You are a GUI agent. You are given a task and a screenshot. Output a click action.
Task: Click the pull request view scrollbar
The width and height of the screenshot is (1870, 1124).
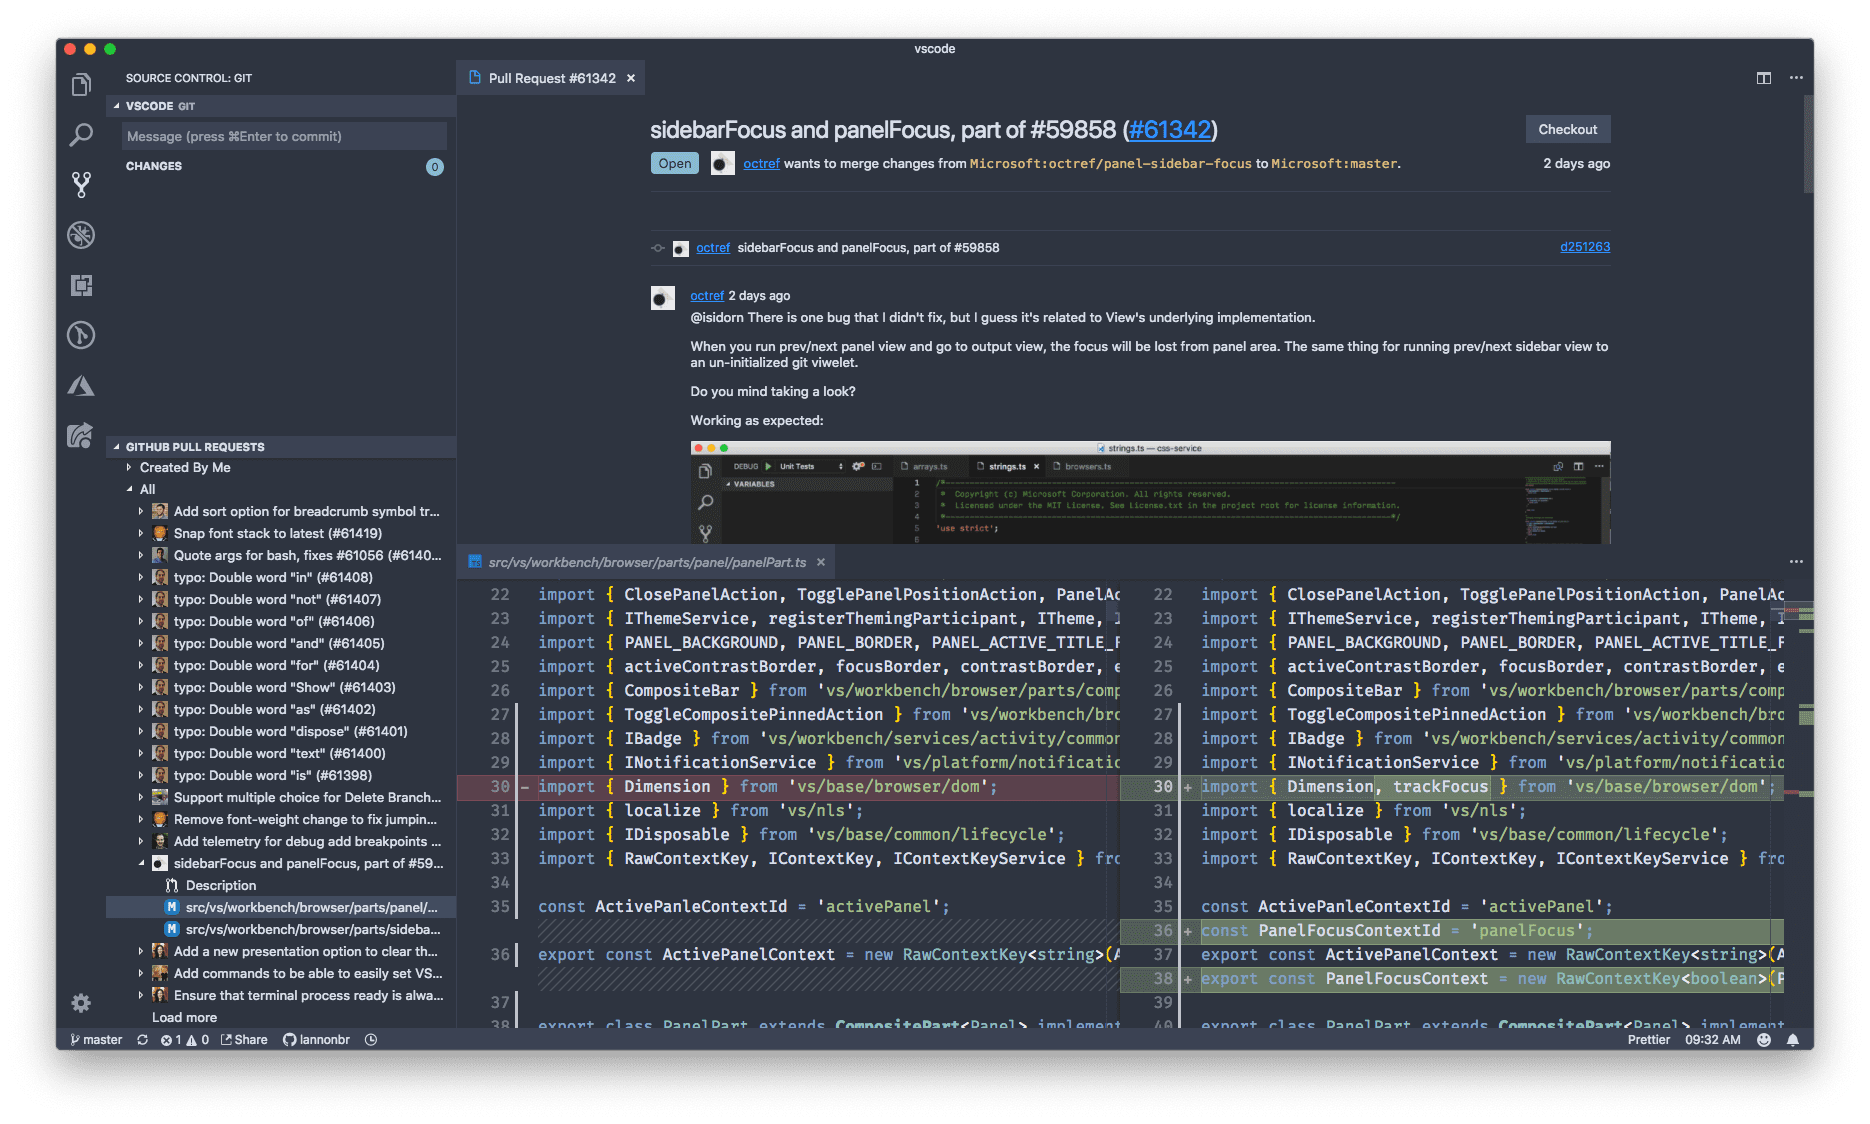(x=1807, y=145)
